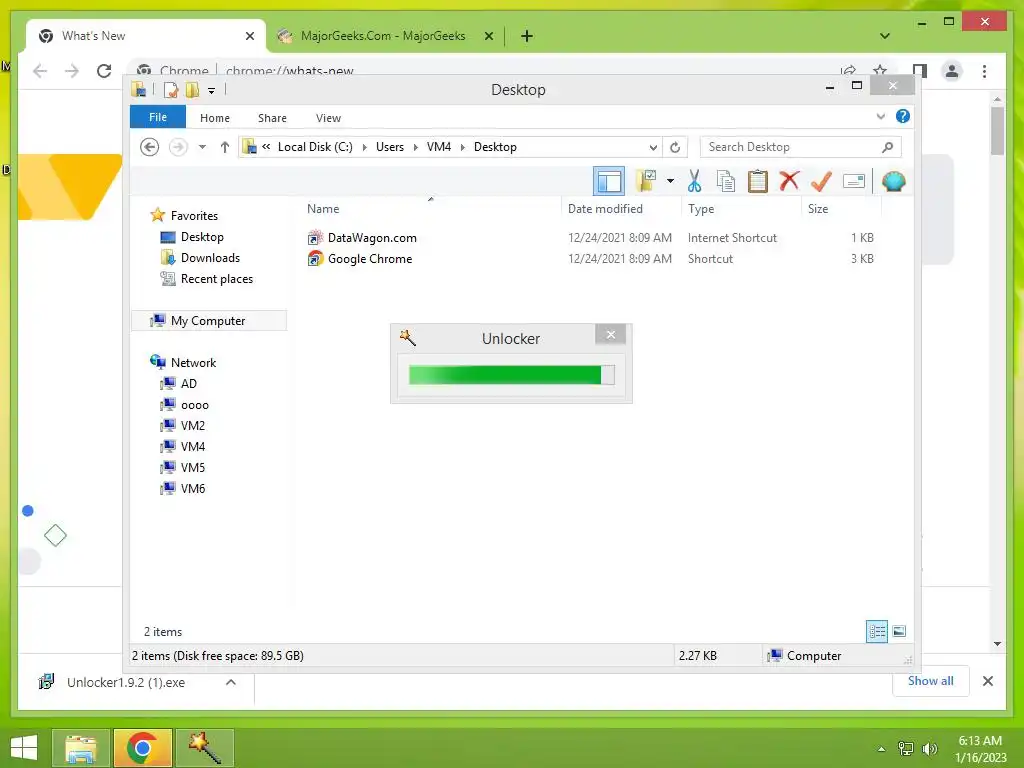Select the DataWagon.com shortcut file
This screenshot has width=1024, height=768.
point(372,238)
